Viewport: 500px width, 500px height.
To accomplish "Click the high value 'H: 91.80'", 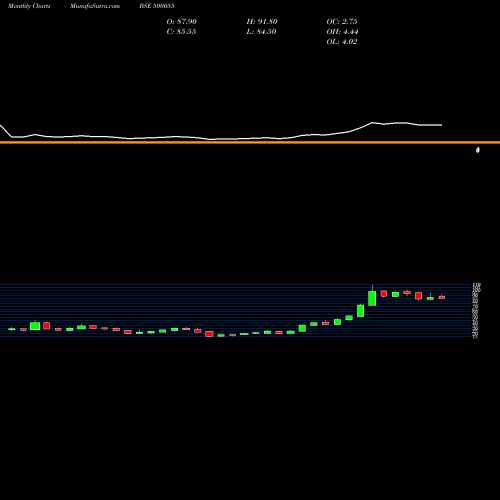I will point(262,22).
